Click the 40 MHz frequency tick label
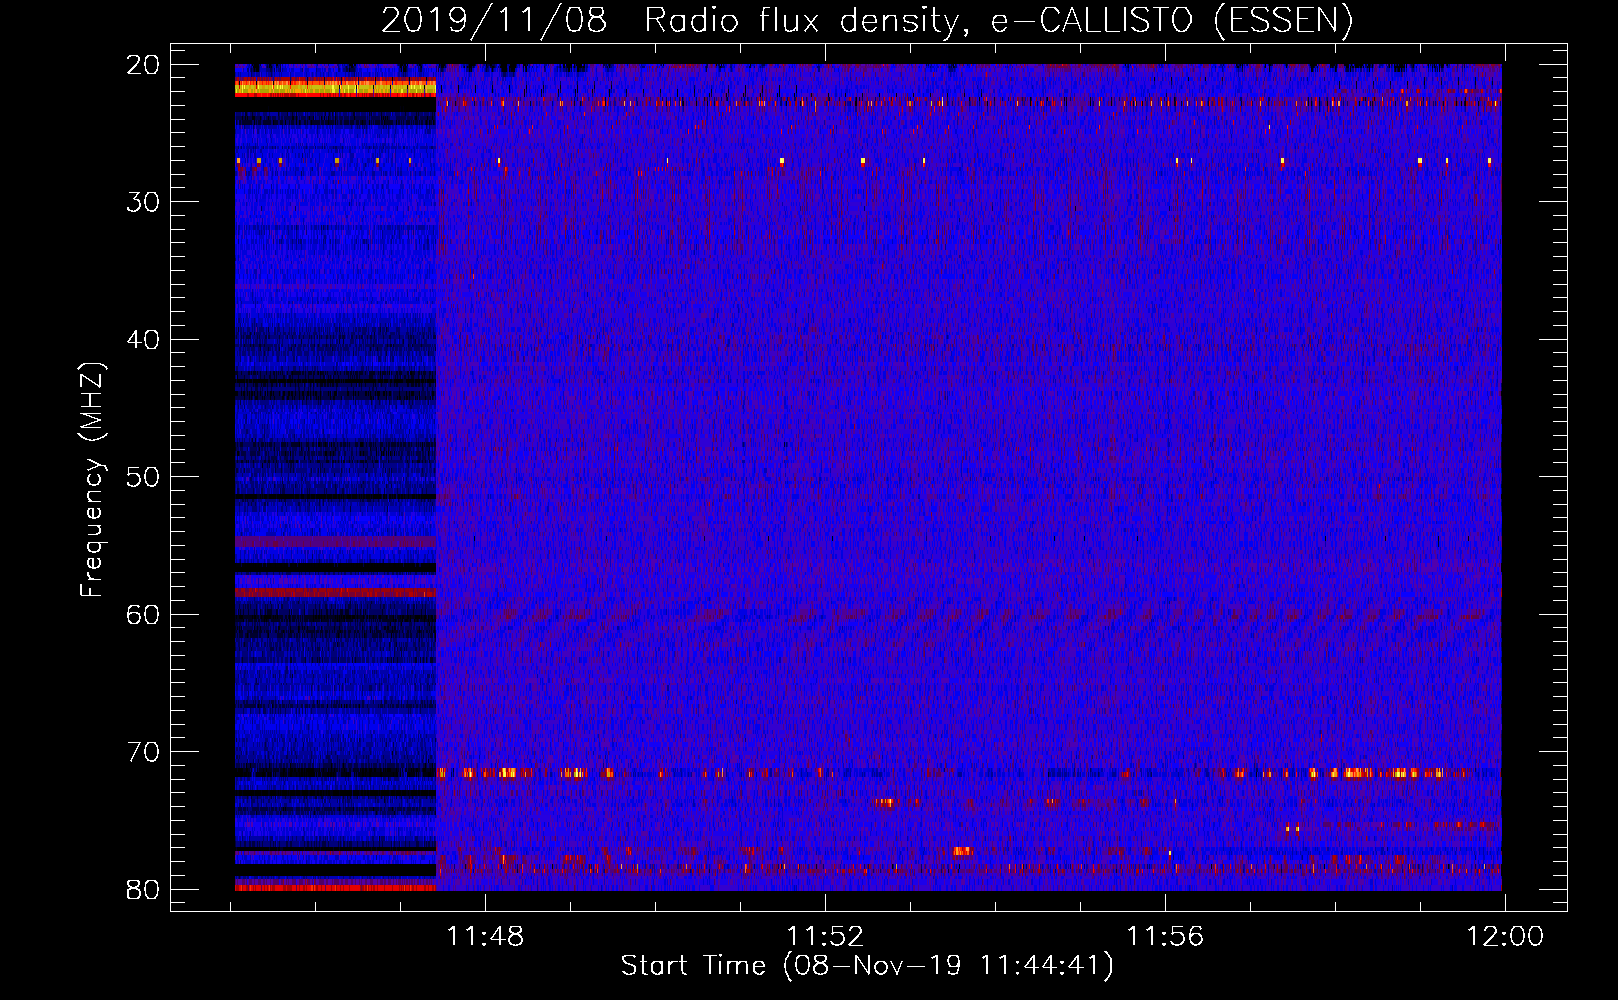Viewport: 1618px width, 1000px height. click(x=143, y=340)
